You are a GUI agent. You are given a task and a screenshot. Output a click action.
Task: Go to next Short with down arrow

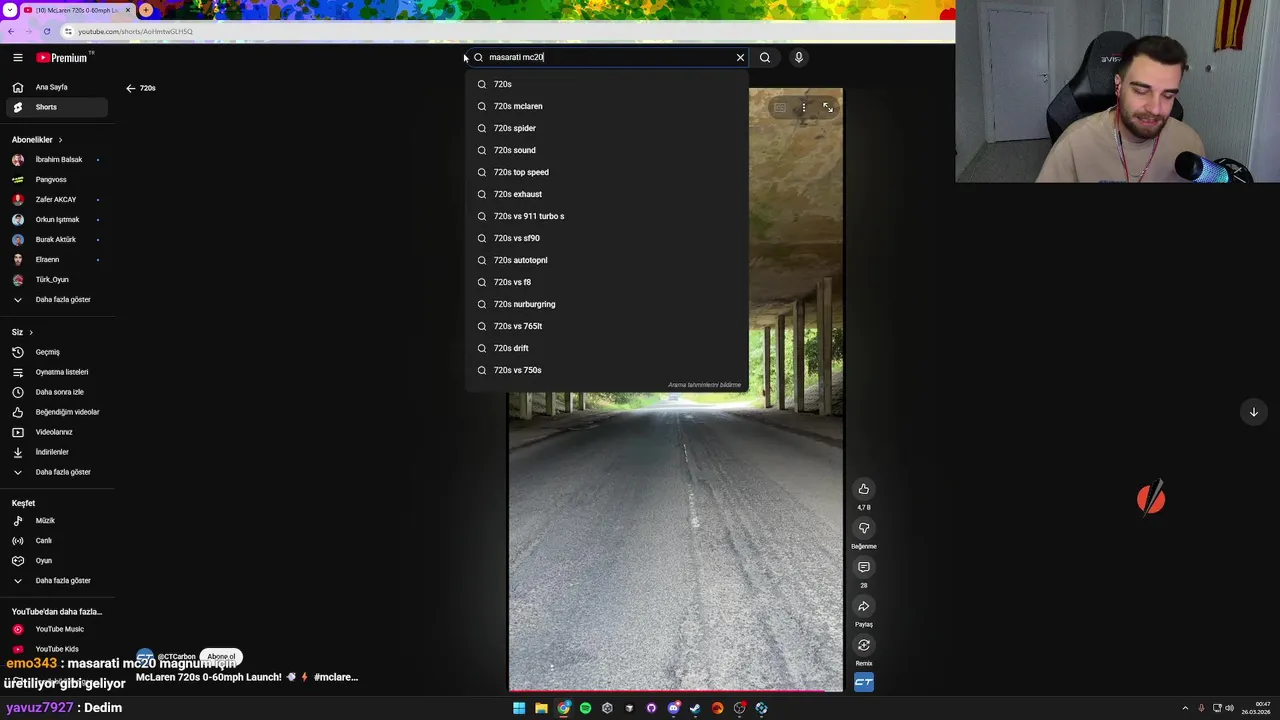[x=1253, y=412]
